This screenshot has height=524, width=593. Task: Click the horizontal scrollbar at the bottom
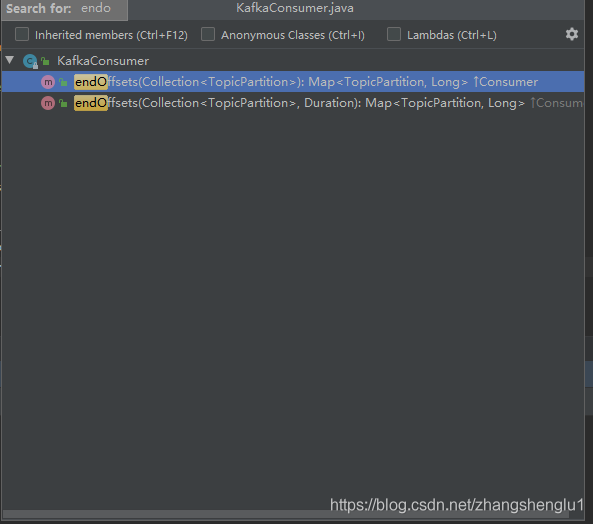click(286, 514)
